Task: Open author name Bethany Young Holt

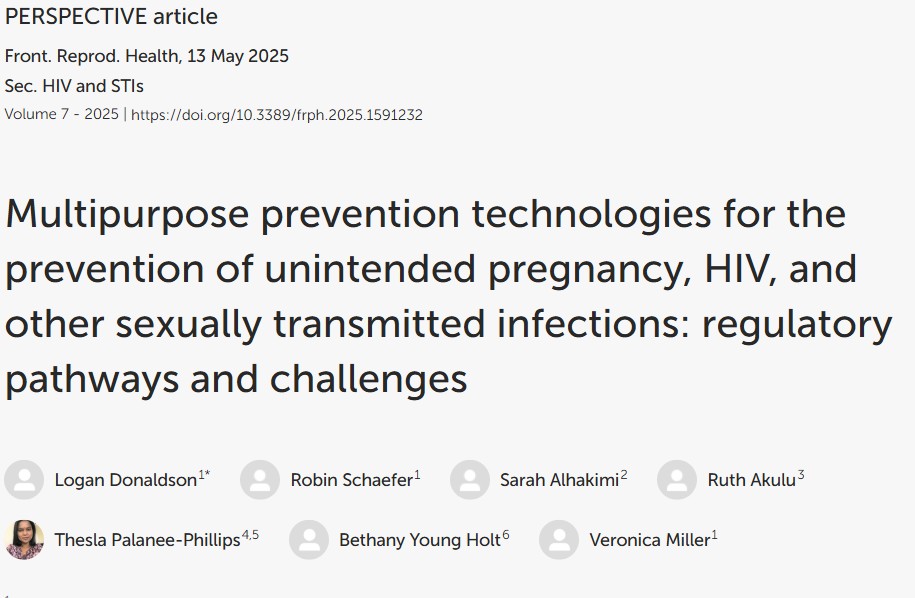Action: pos(420,540)
